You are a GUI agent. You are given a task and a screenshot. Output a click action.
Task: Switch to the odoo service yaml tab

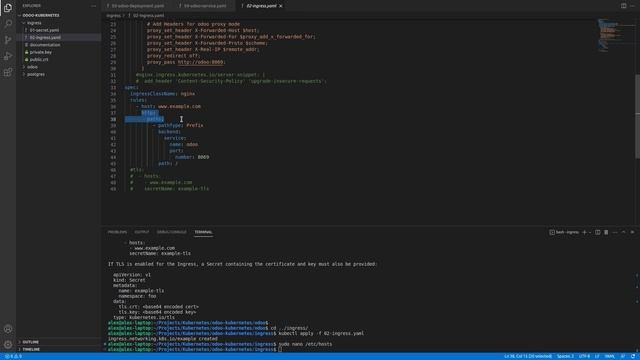point(205,6)
